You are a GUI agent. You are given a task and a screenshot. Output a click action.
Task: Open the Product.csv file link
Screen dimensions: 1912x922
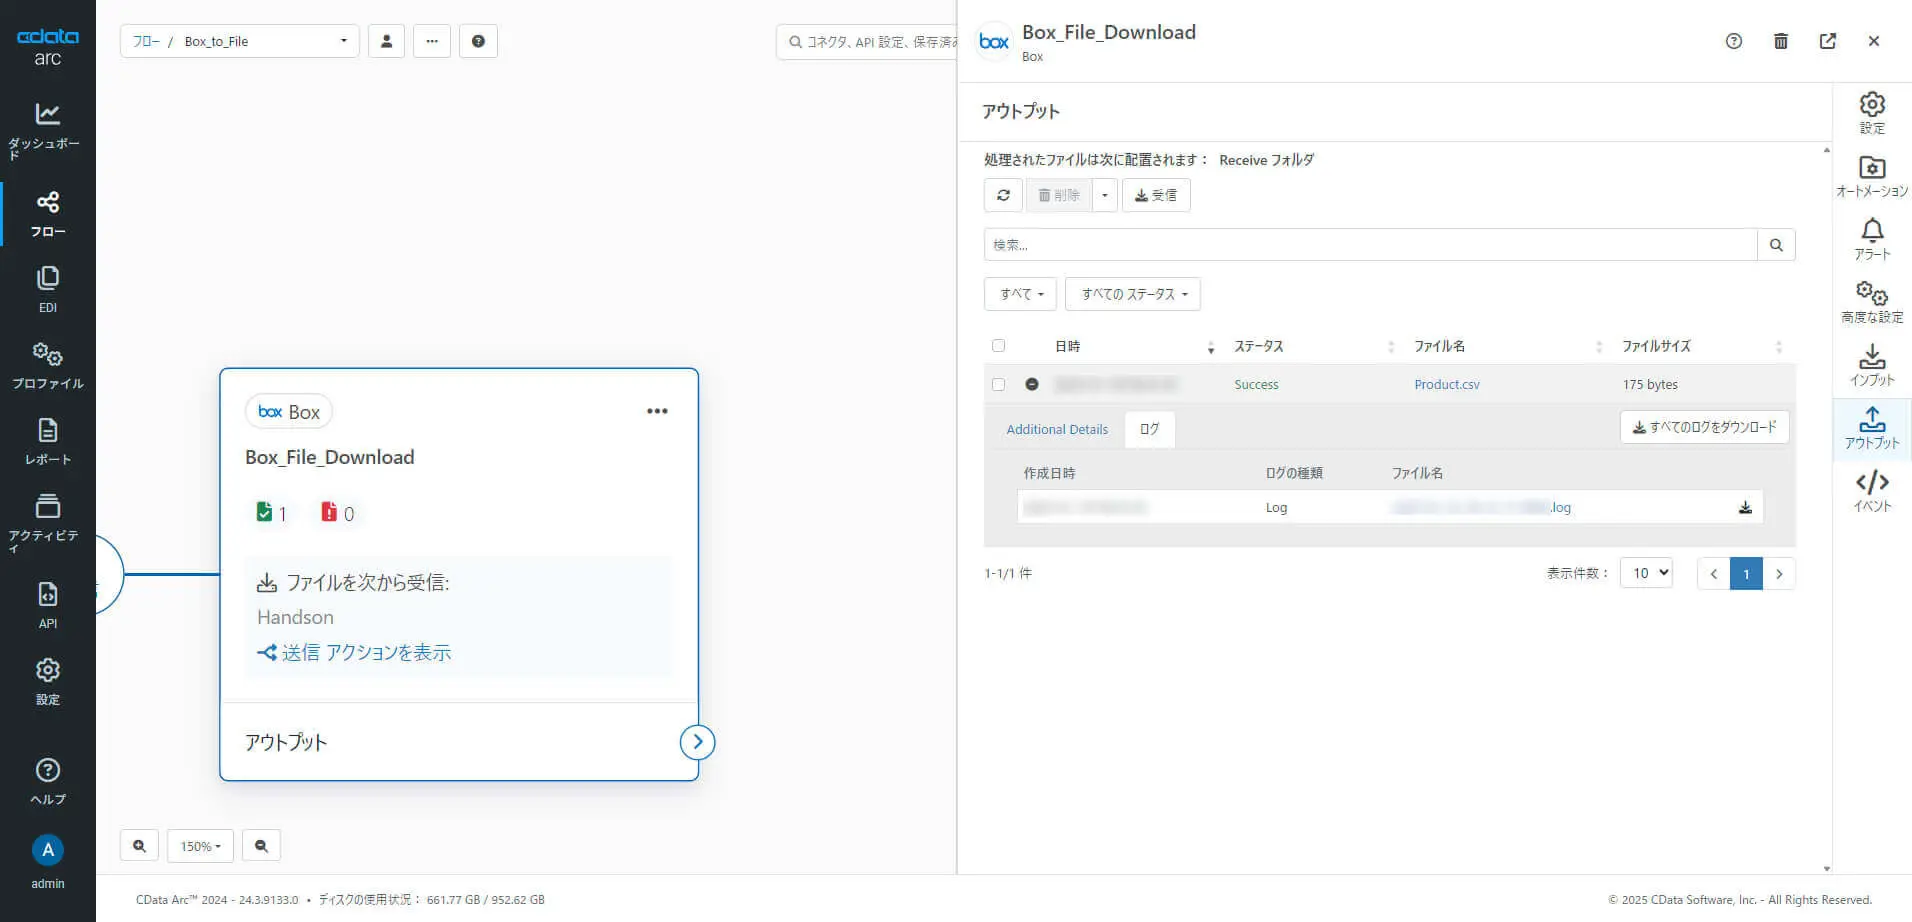1447,384
